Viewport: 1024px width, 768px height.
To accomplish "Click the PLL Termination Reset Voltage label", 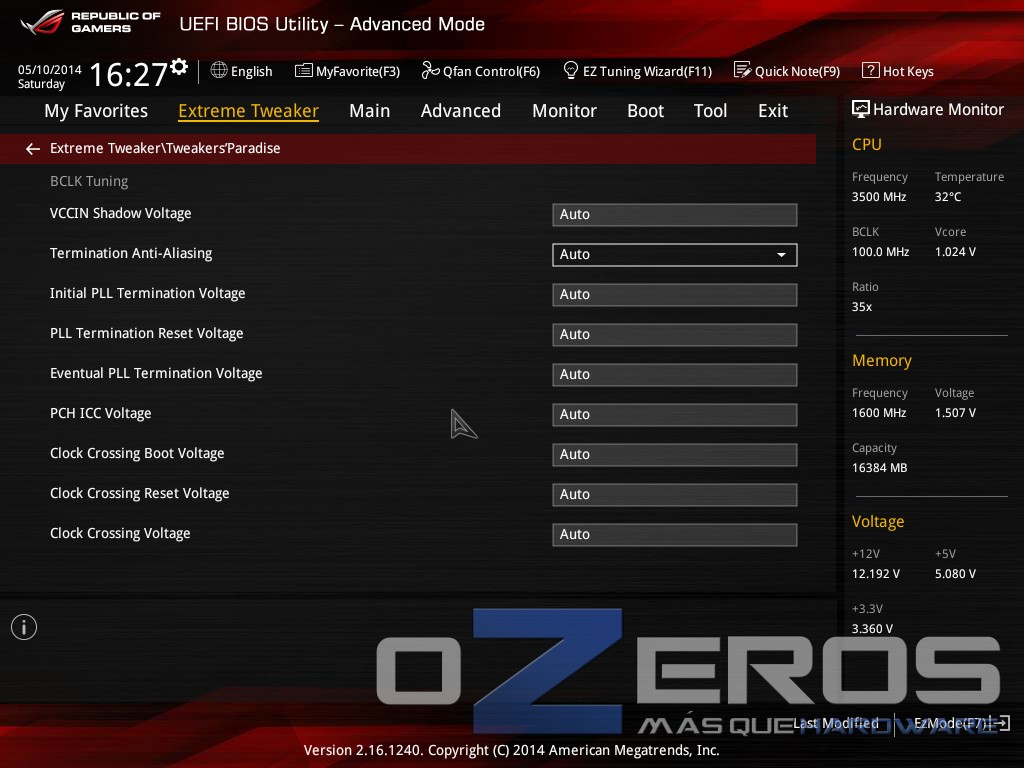I will click(147, 333).
